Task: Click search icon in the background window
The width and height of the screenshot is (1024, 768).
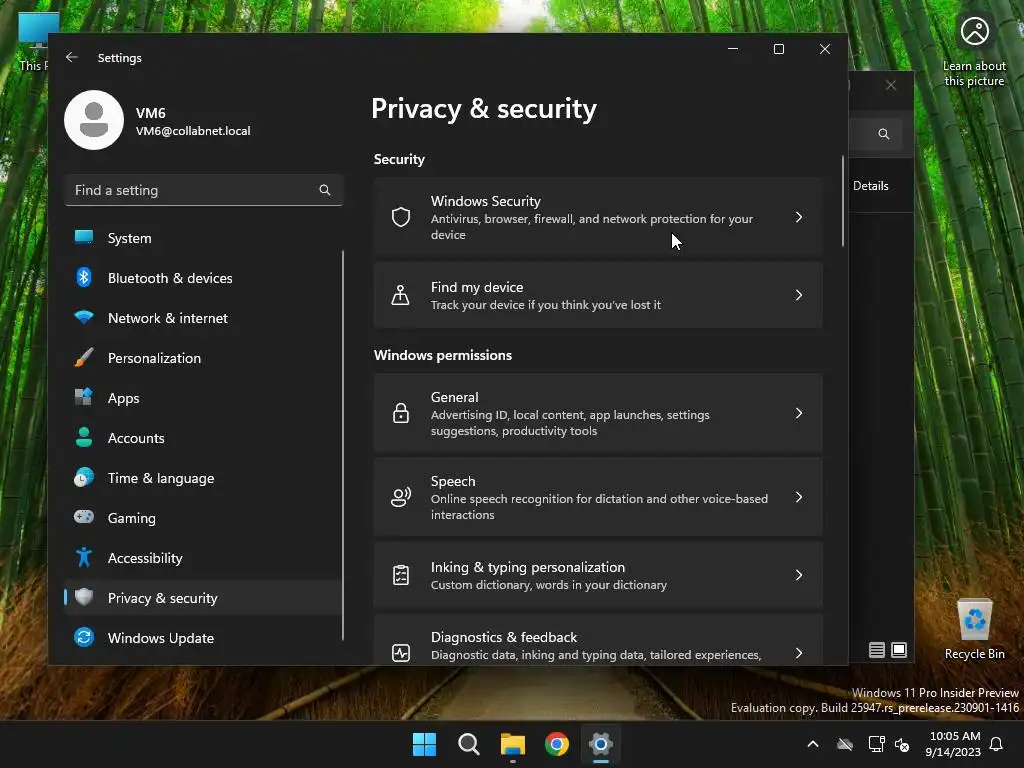Action: [x=884, y=134]
